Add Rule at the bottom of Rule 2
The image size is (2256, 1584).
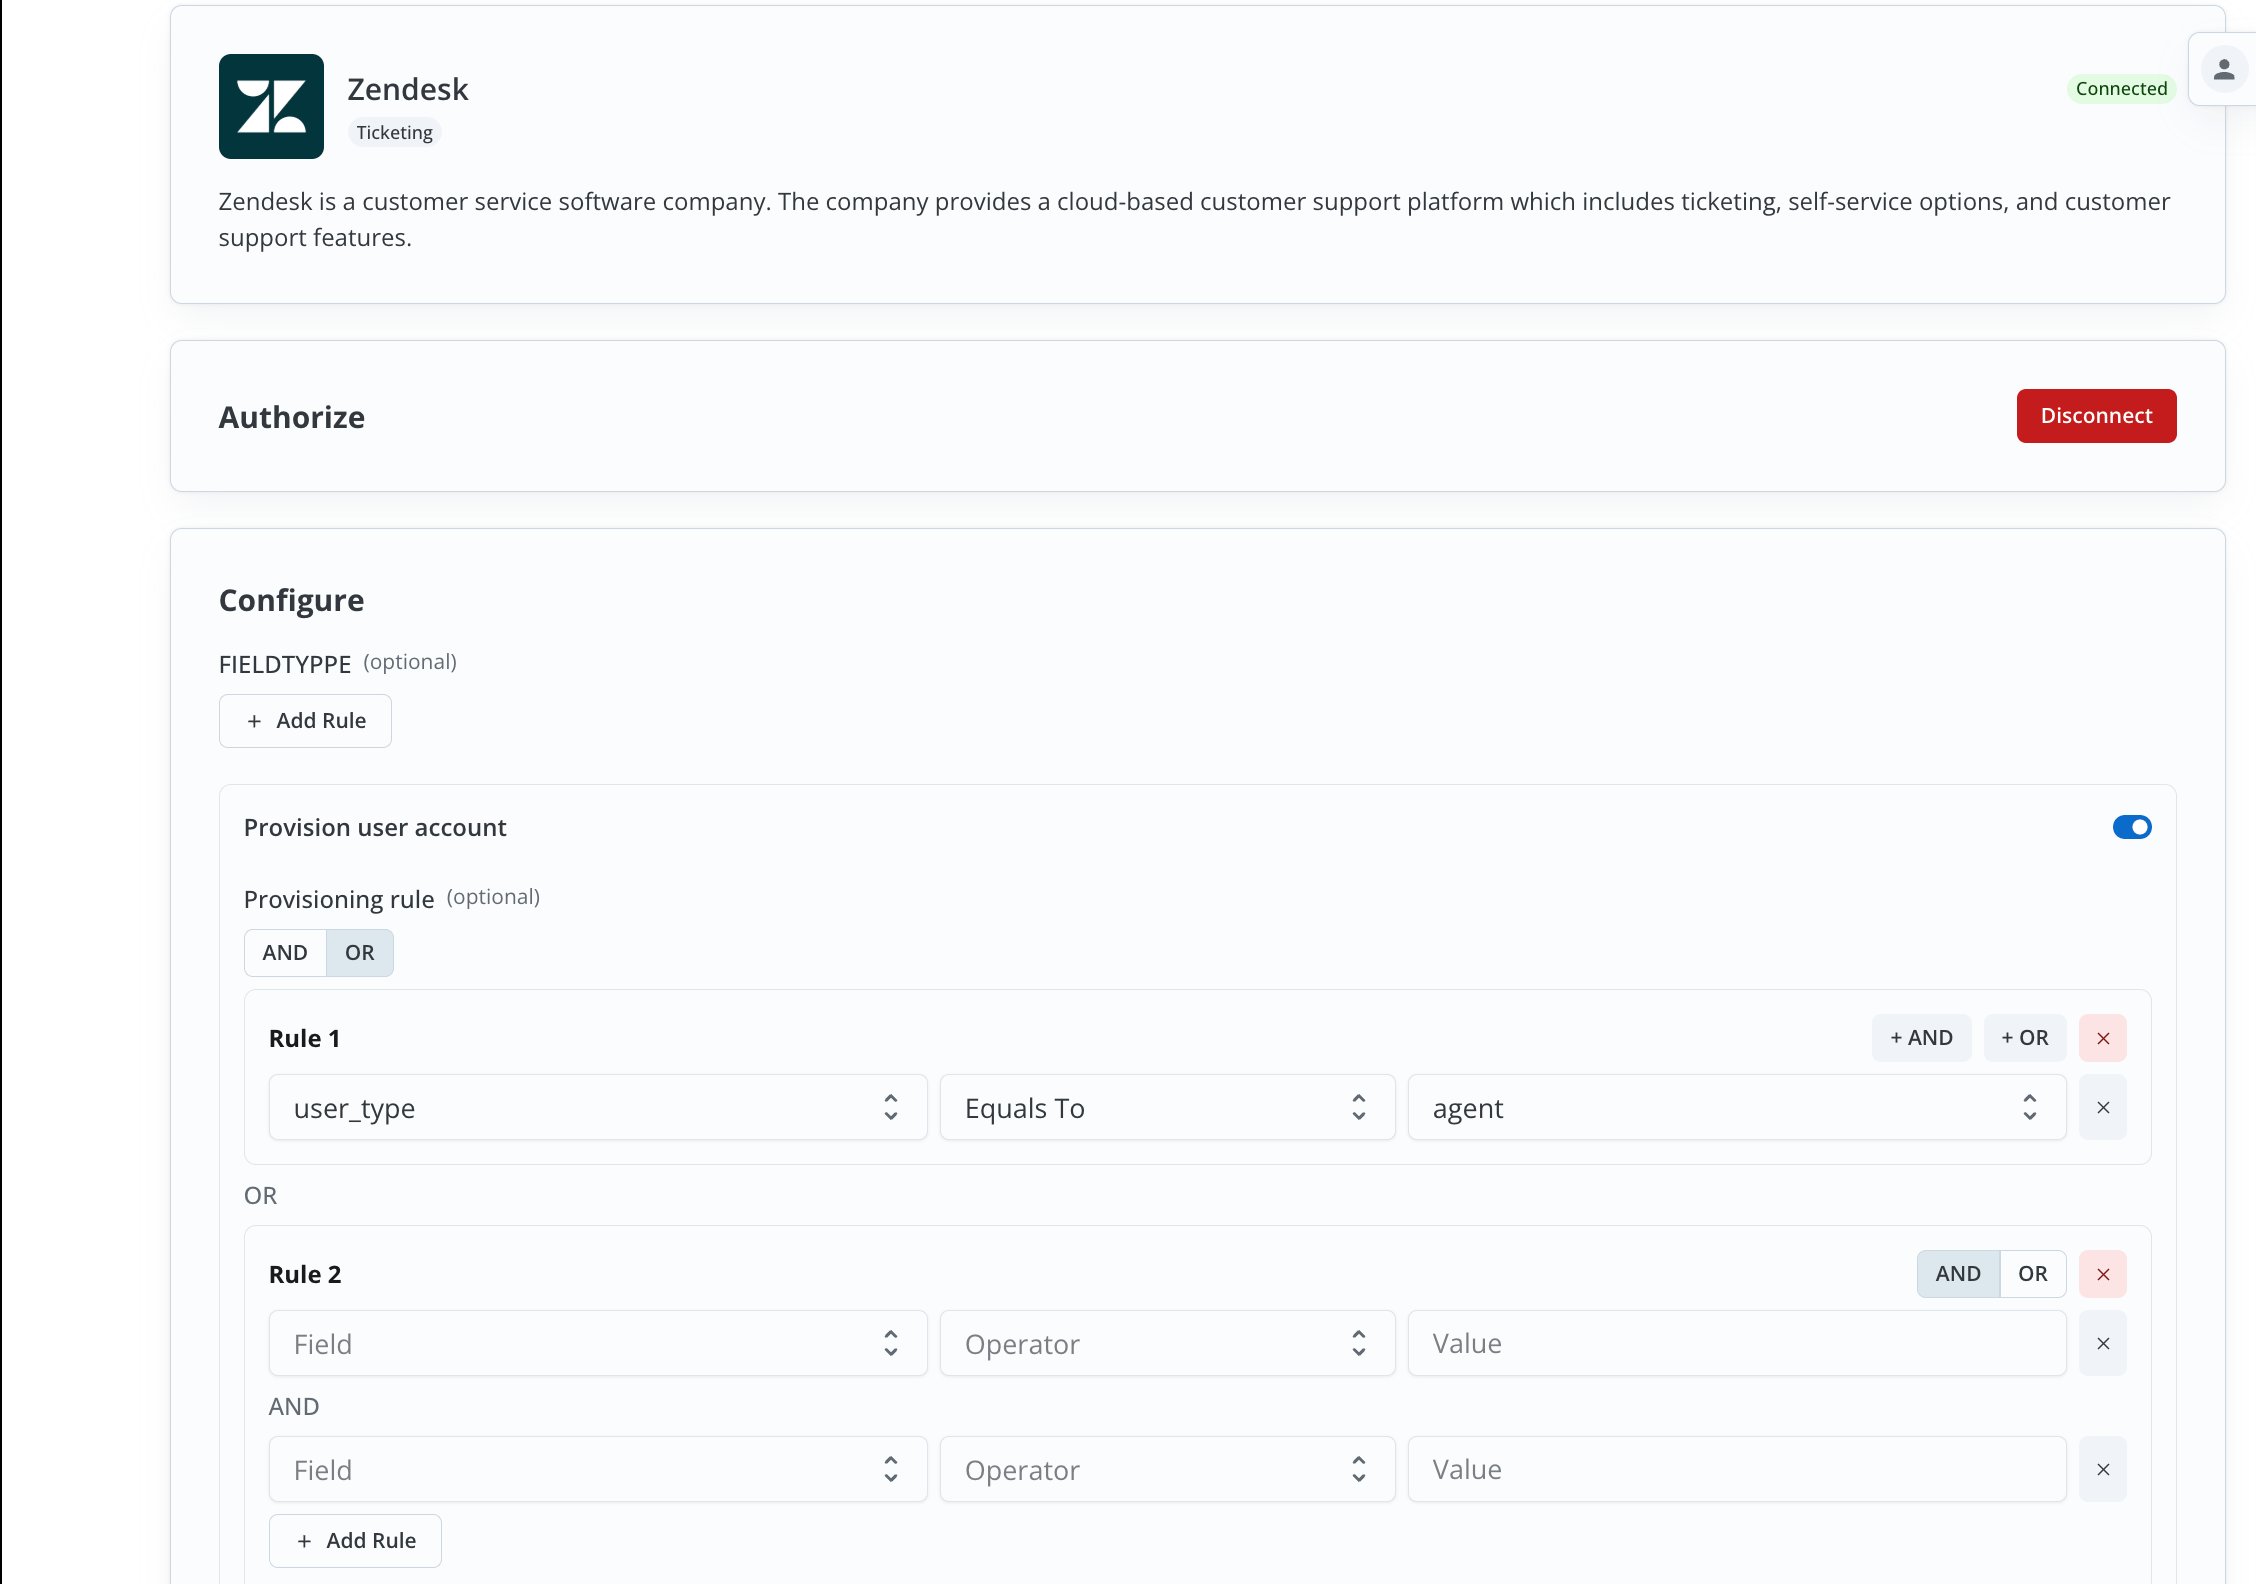pyautogui.click(x=355, y=1541)
